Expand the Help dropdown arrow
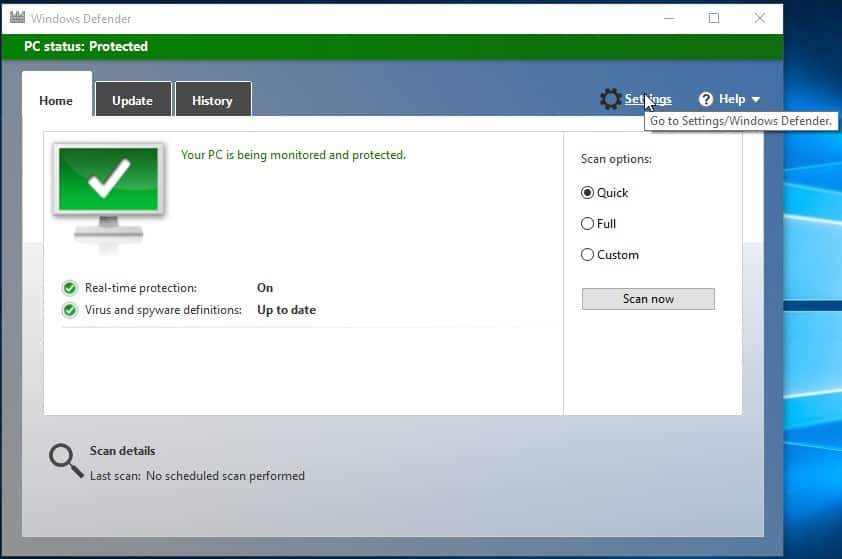The width and height of the screenshot is (842, 559). (755, 100)
